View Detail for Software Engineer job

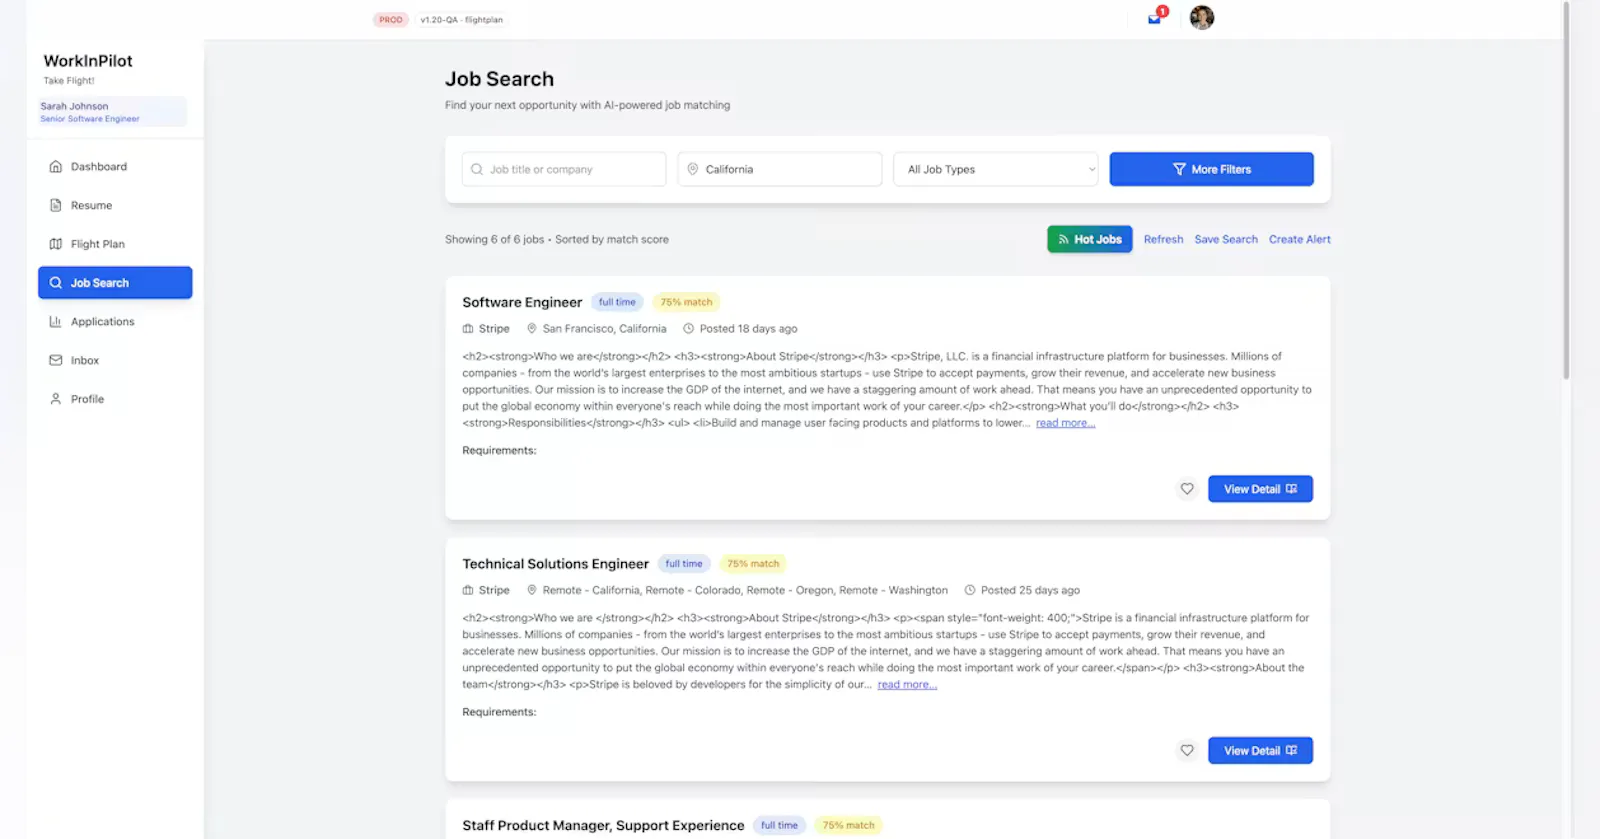[1260, 489]
